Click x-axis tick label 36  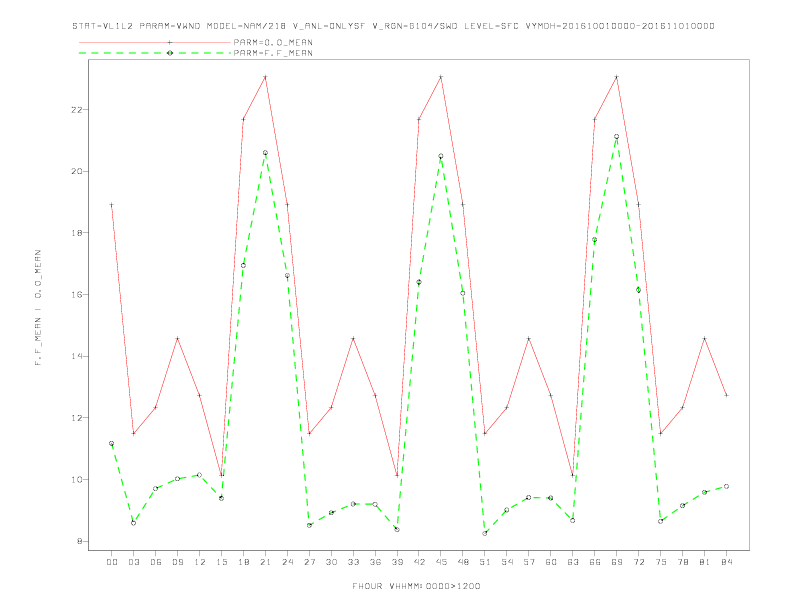click(x=375, y=562)
